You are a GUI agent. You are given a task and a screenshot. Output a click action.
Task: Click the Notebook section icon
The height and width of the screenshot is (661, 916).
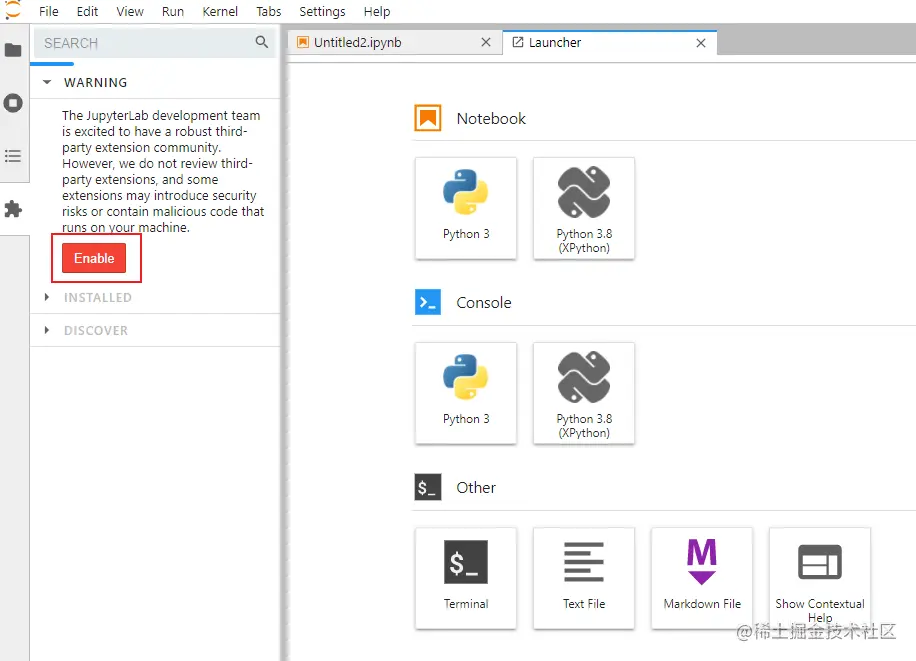click(x=428, y=118)
